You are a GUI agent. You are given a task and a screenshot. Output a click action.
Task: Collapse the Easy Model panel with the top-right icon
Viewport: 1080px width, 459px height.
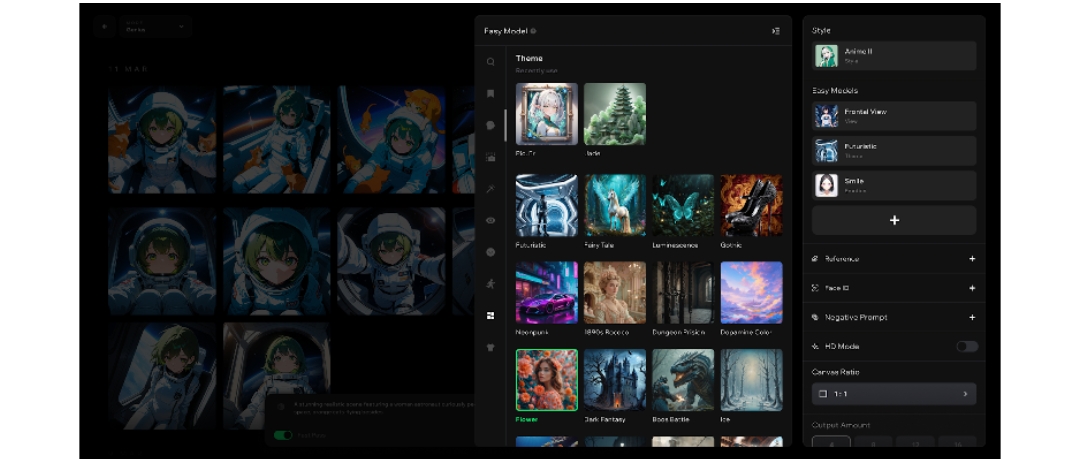coord(775,31)
